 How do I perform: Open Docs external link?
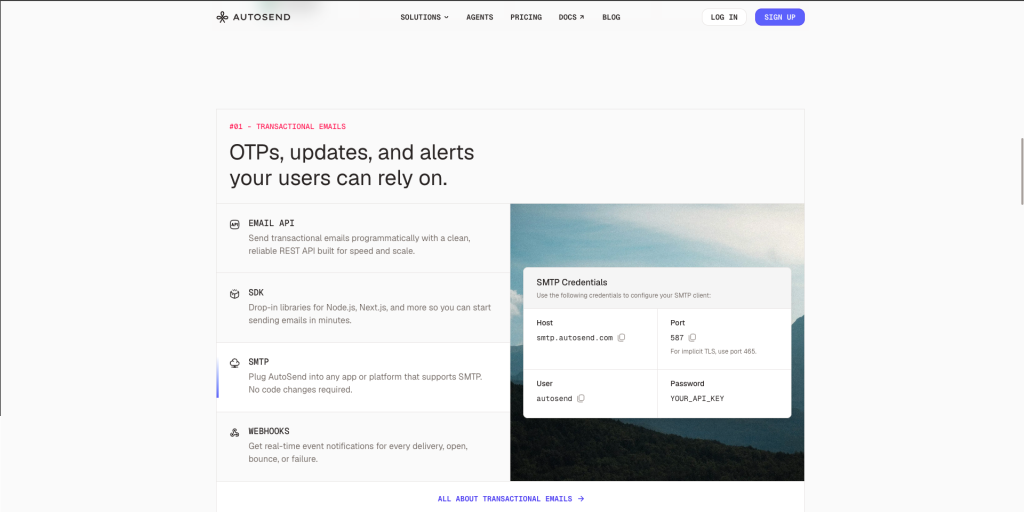[x=571, y=18]
